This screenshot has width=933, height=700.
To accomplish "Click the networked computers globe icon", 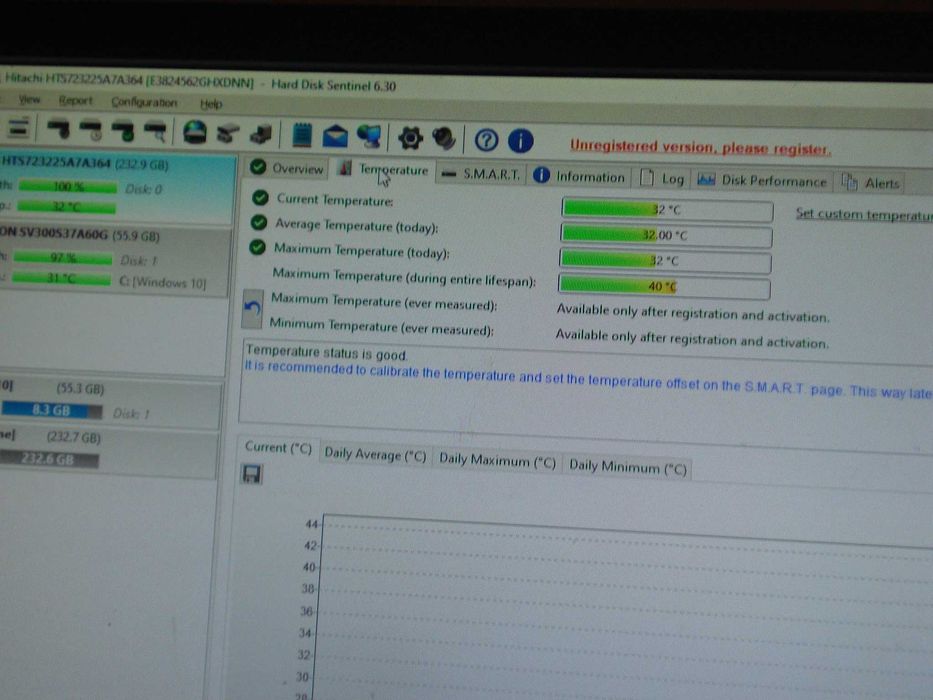I will pos(369,136).
